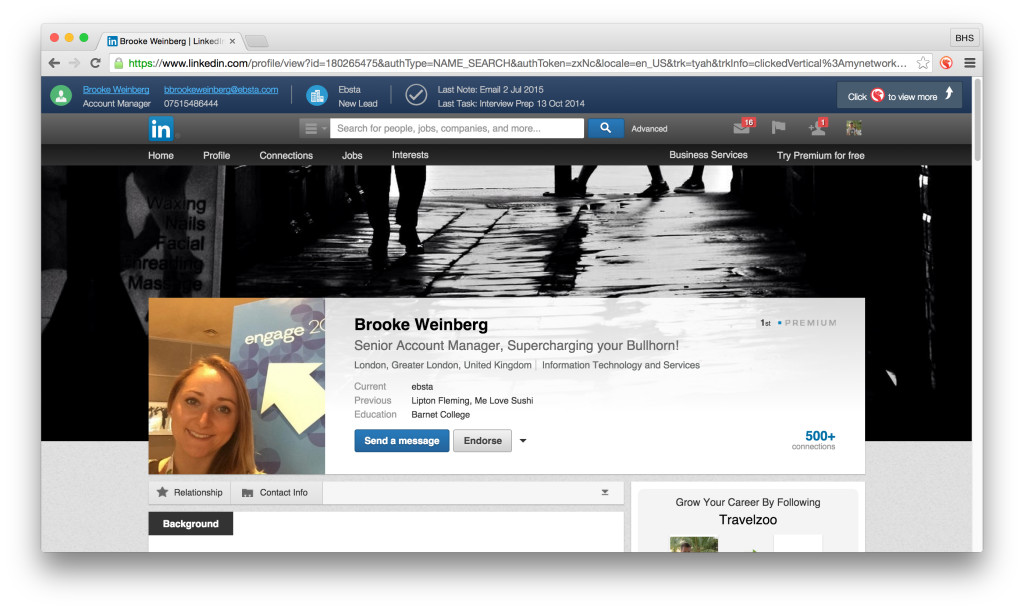This screenshot has height=611, width=1024.
Task: Select the Relationship tab
Action: click(x=190, y=493)
